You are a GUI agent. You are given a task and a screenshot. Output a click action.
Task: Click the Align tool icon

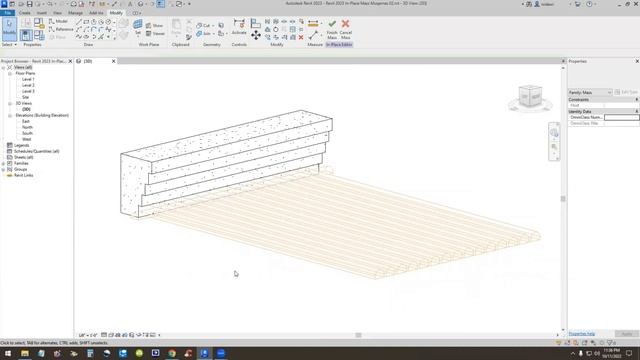click(256, 23)
